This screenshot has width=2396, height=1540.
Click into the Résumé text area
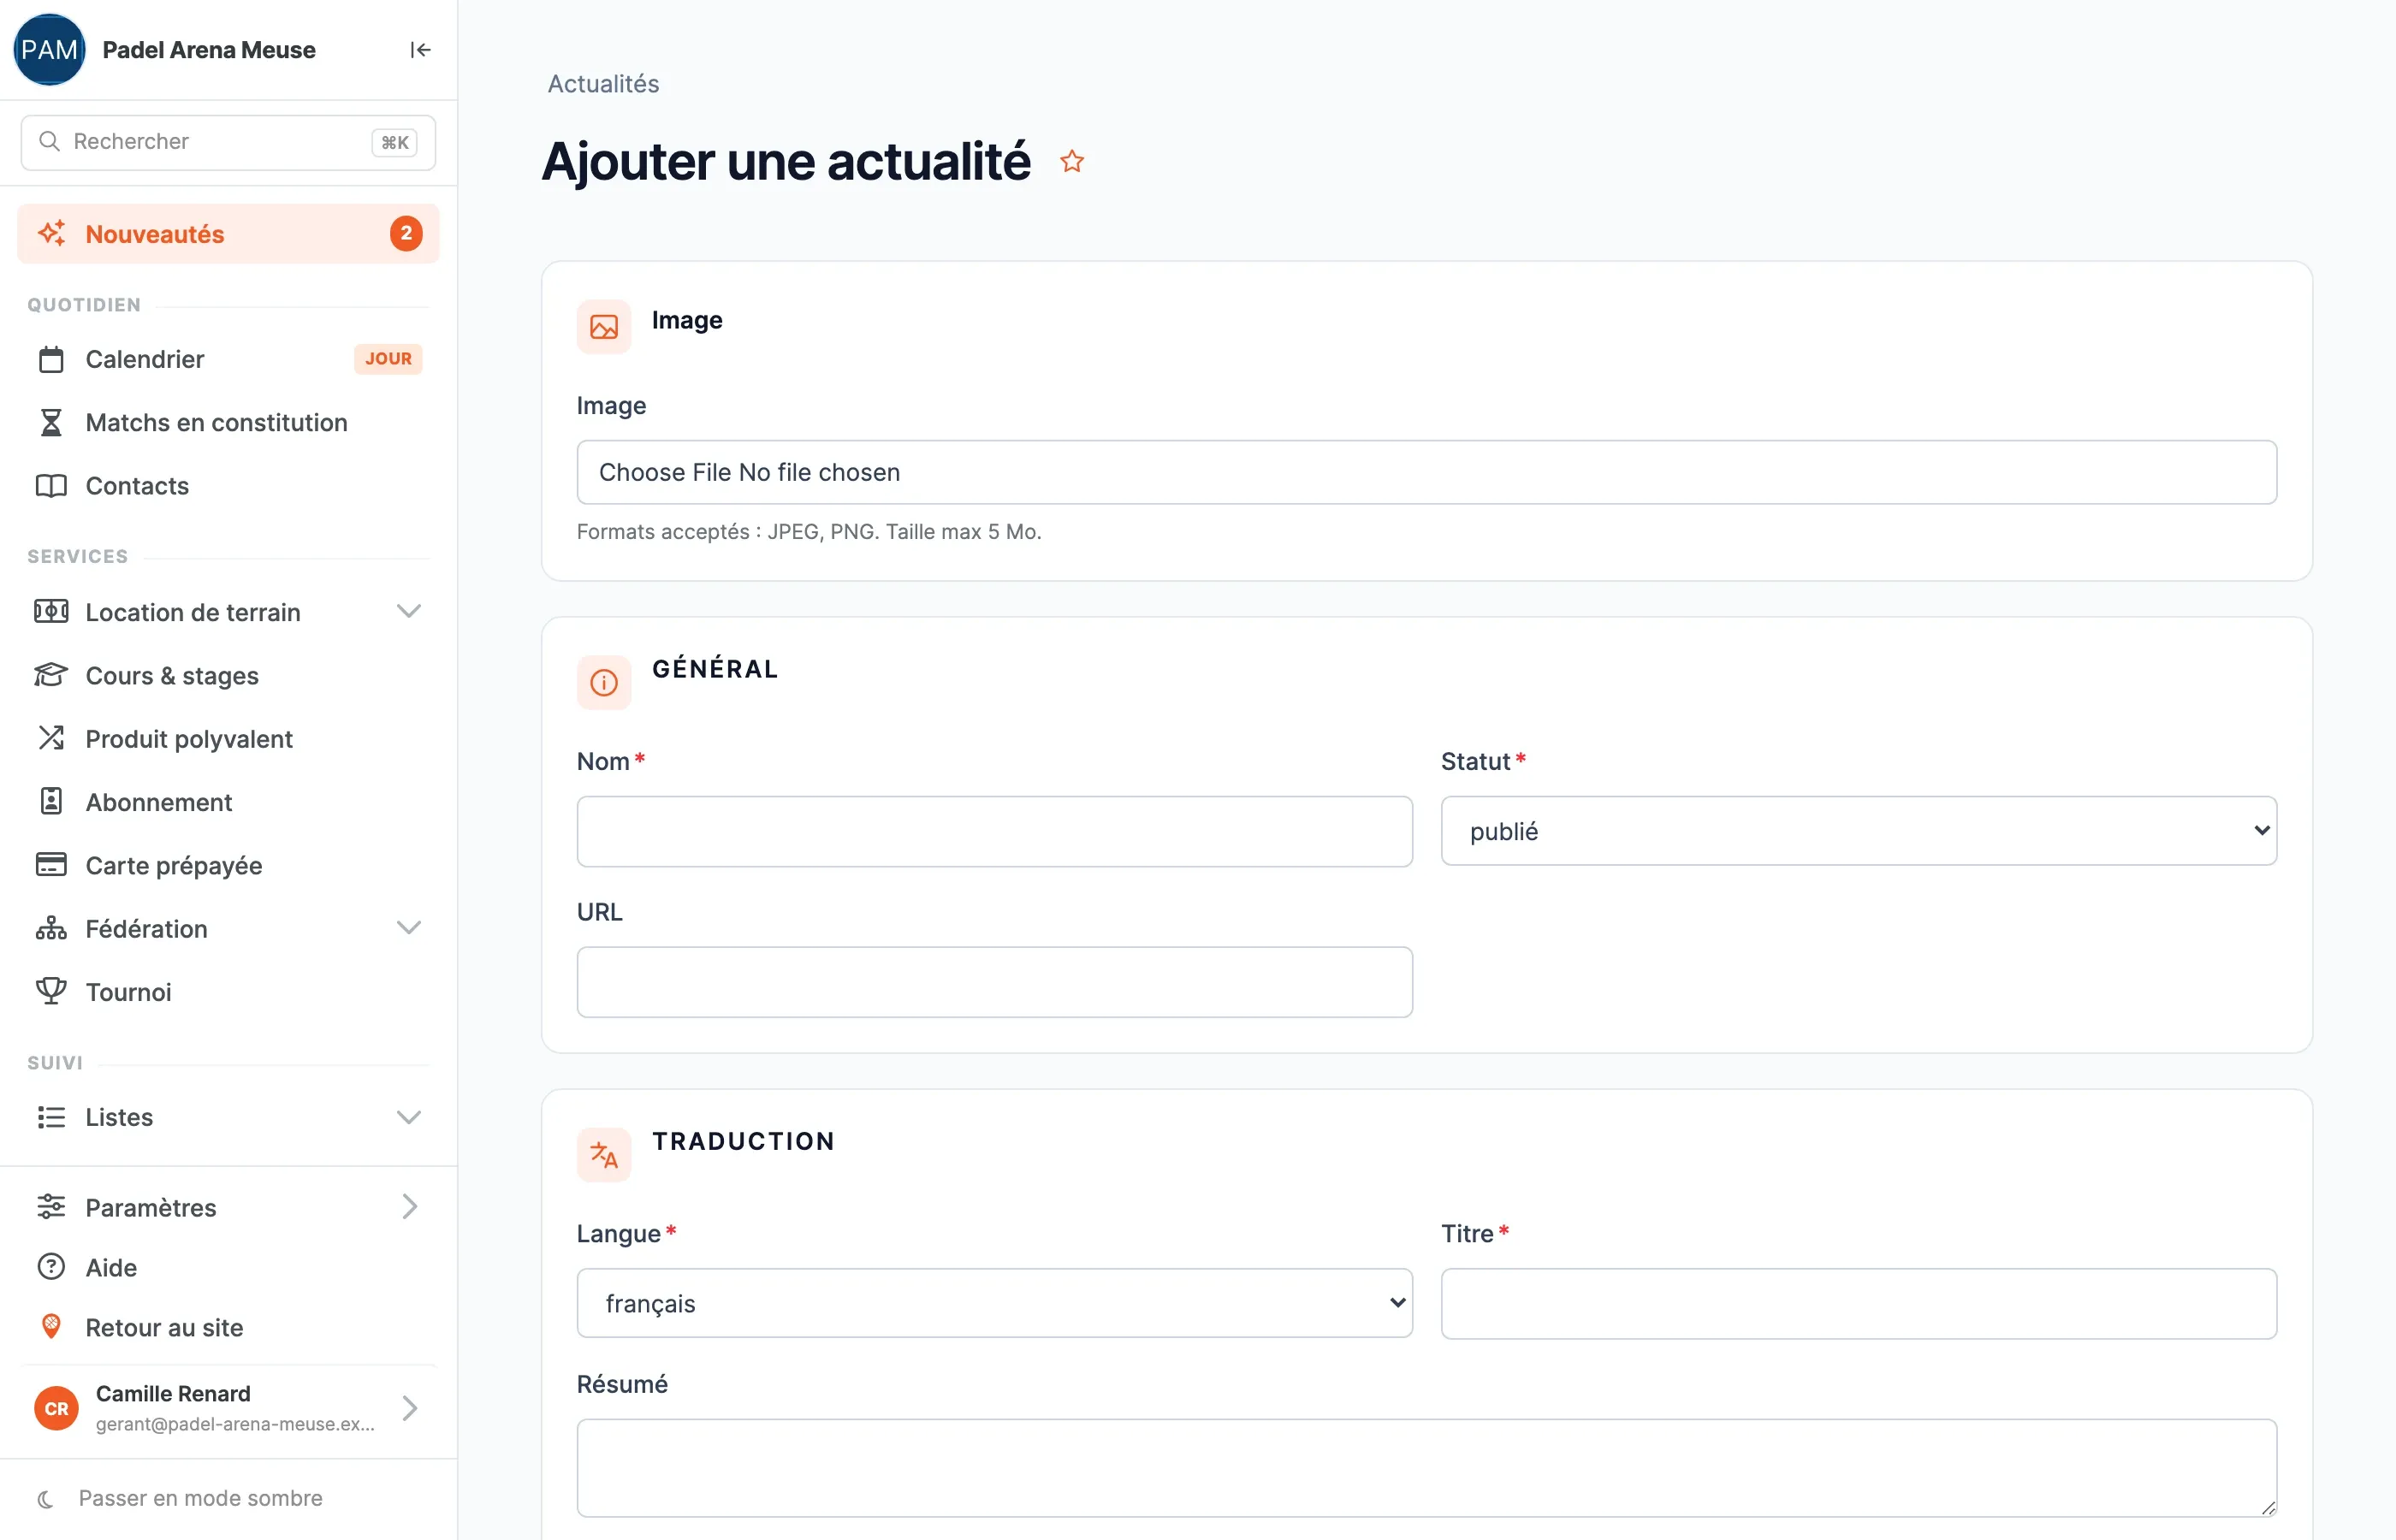coord(1426,1467)
